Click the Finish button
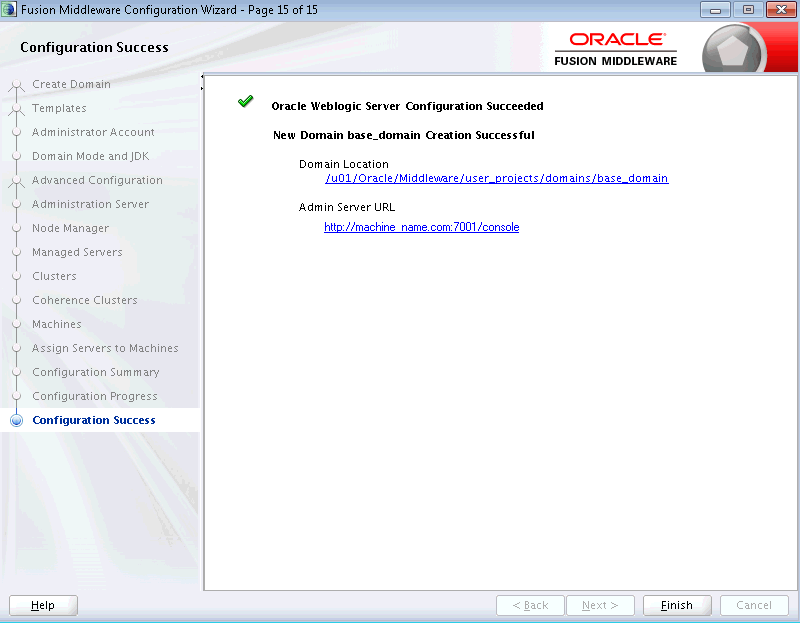This screenshot has height=623, width=800. (x=677, y=605)
